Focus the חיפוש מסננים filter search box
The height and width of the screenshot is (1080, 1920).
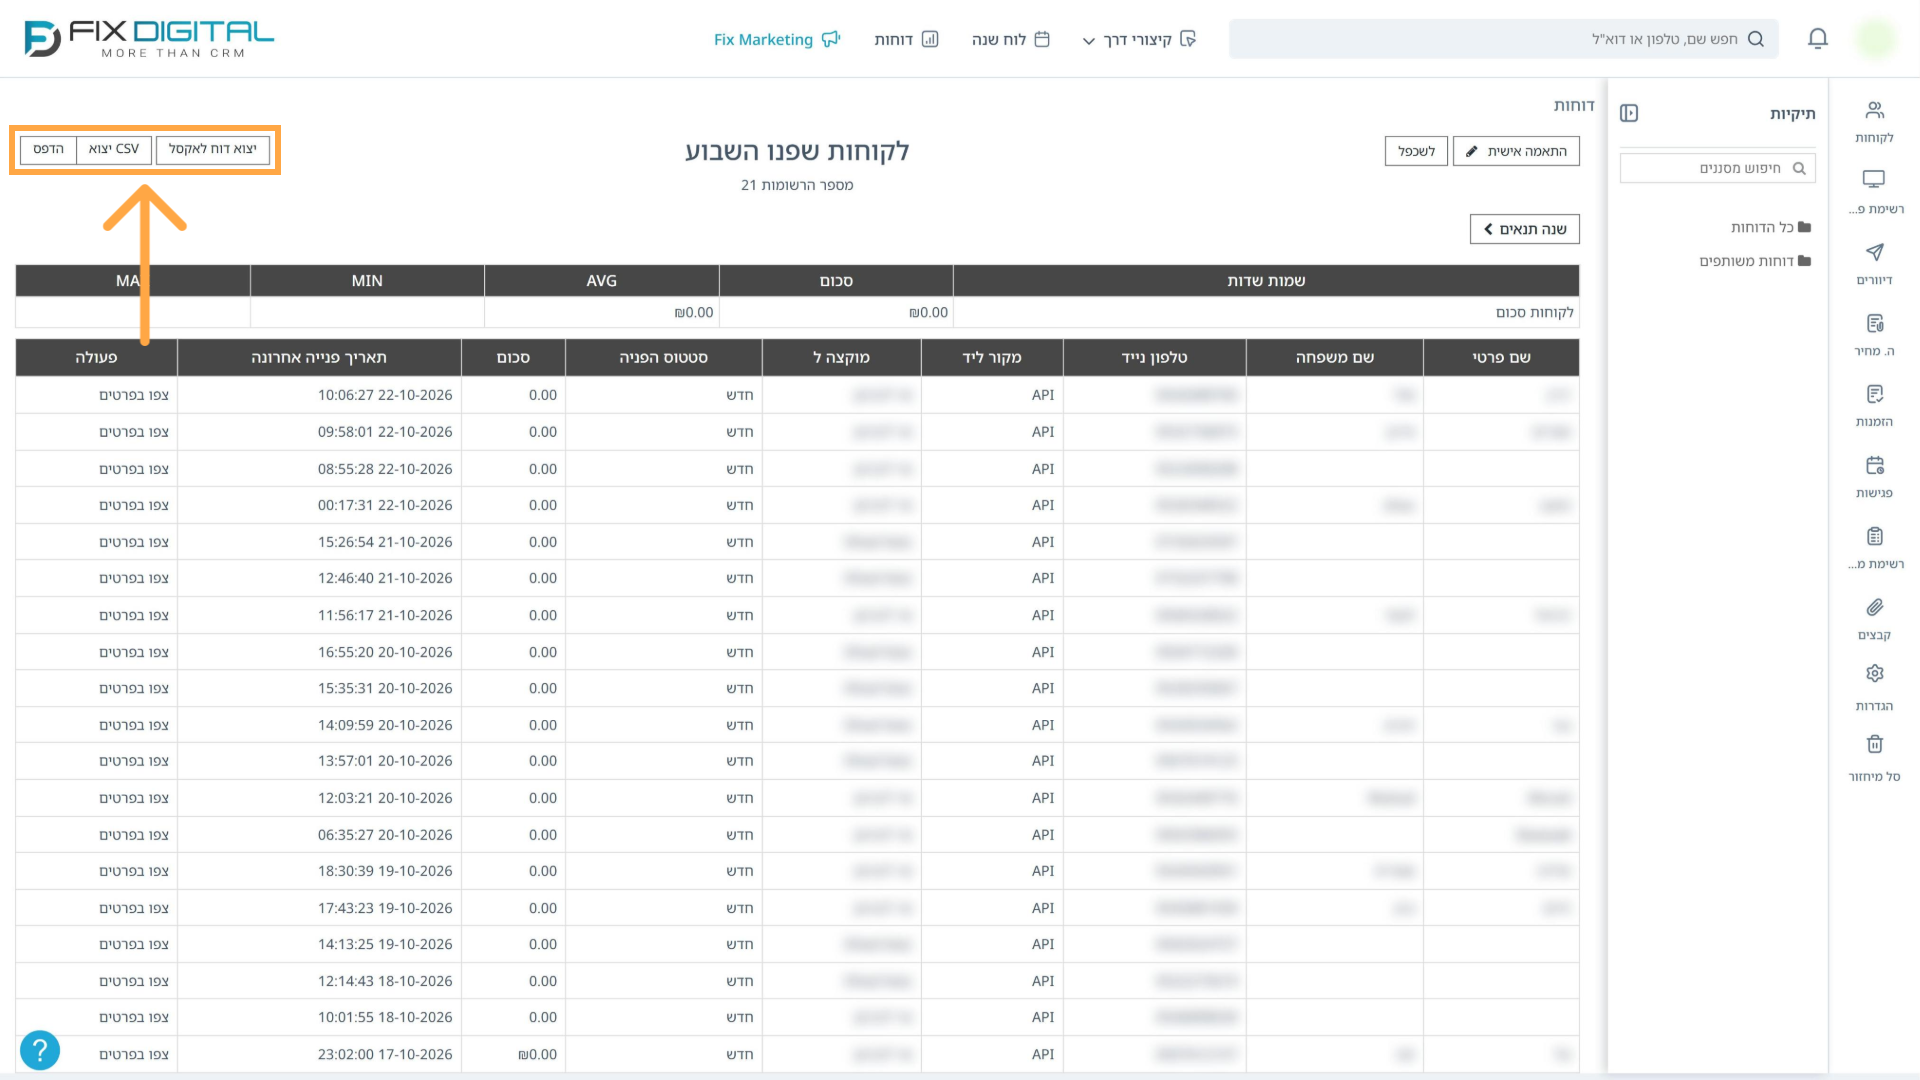pyautogui.click(x=1717, y=168)
